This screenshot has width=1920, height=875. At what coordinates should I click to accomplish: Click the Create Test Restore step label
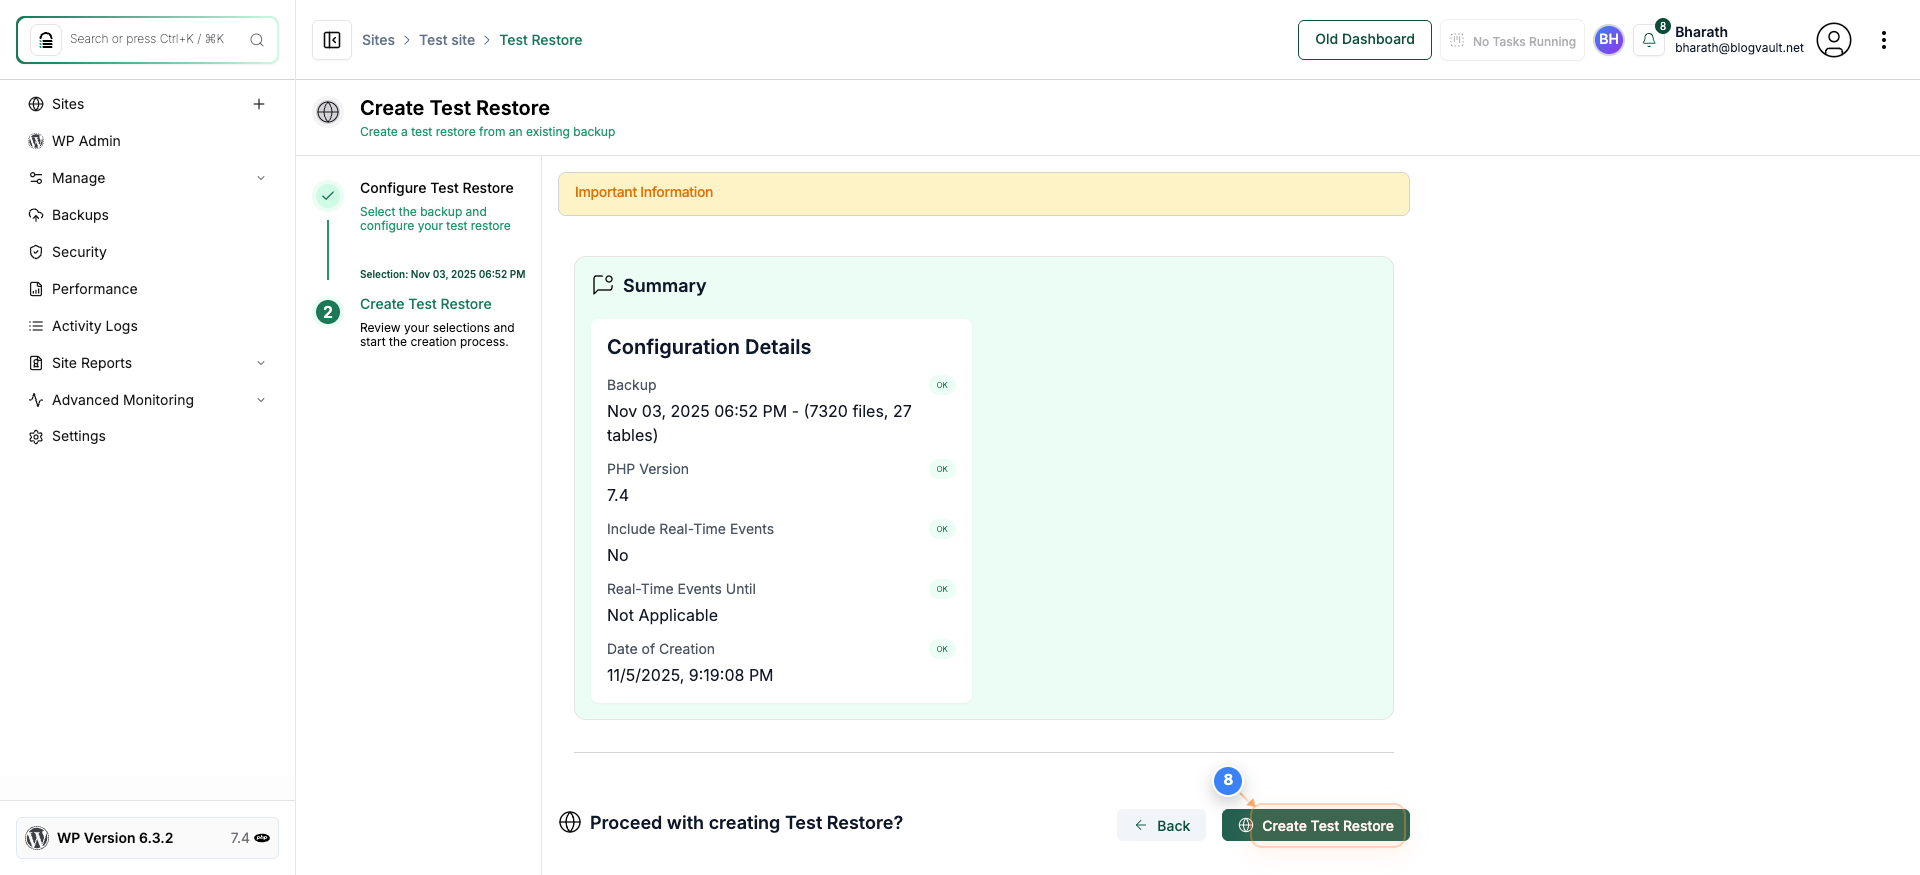point(426,304)
